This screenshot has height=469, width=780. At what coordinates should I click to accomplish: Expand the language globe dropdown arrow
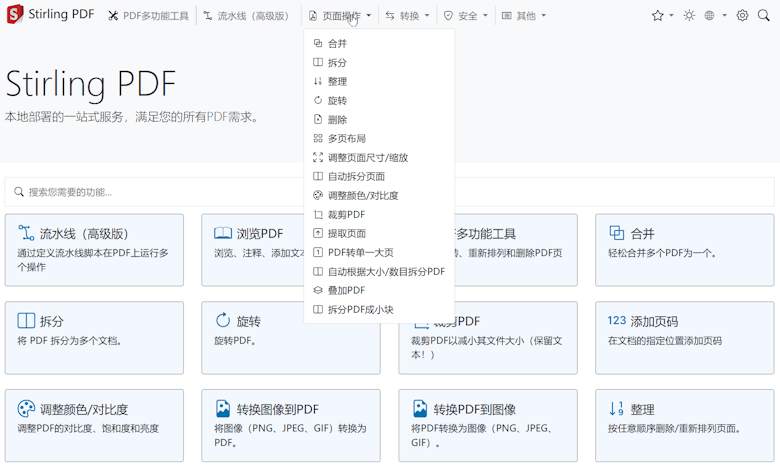click(x=724, y=16)
